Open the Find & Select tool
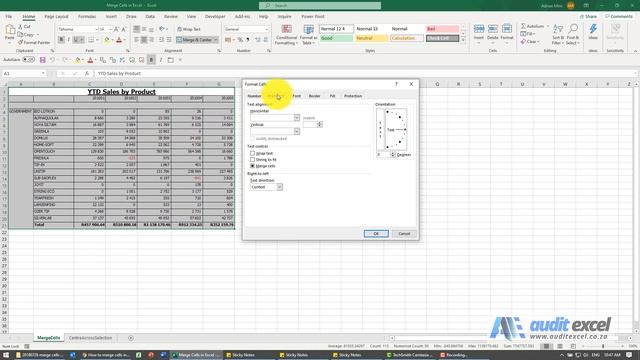The width and height of the screenshot is (640, 360). click(x=573, y=34)
